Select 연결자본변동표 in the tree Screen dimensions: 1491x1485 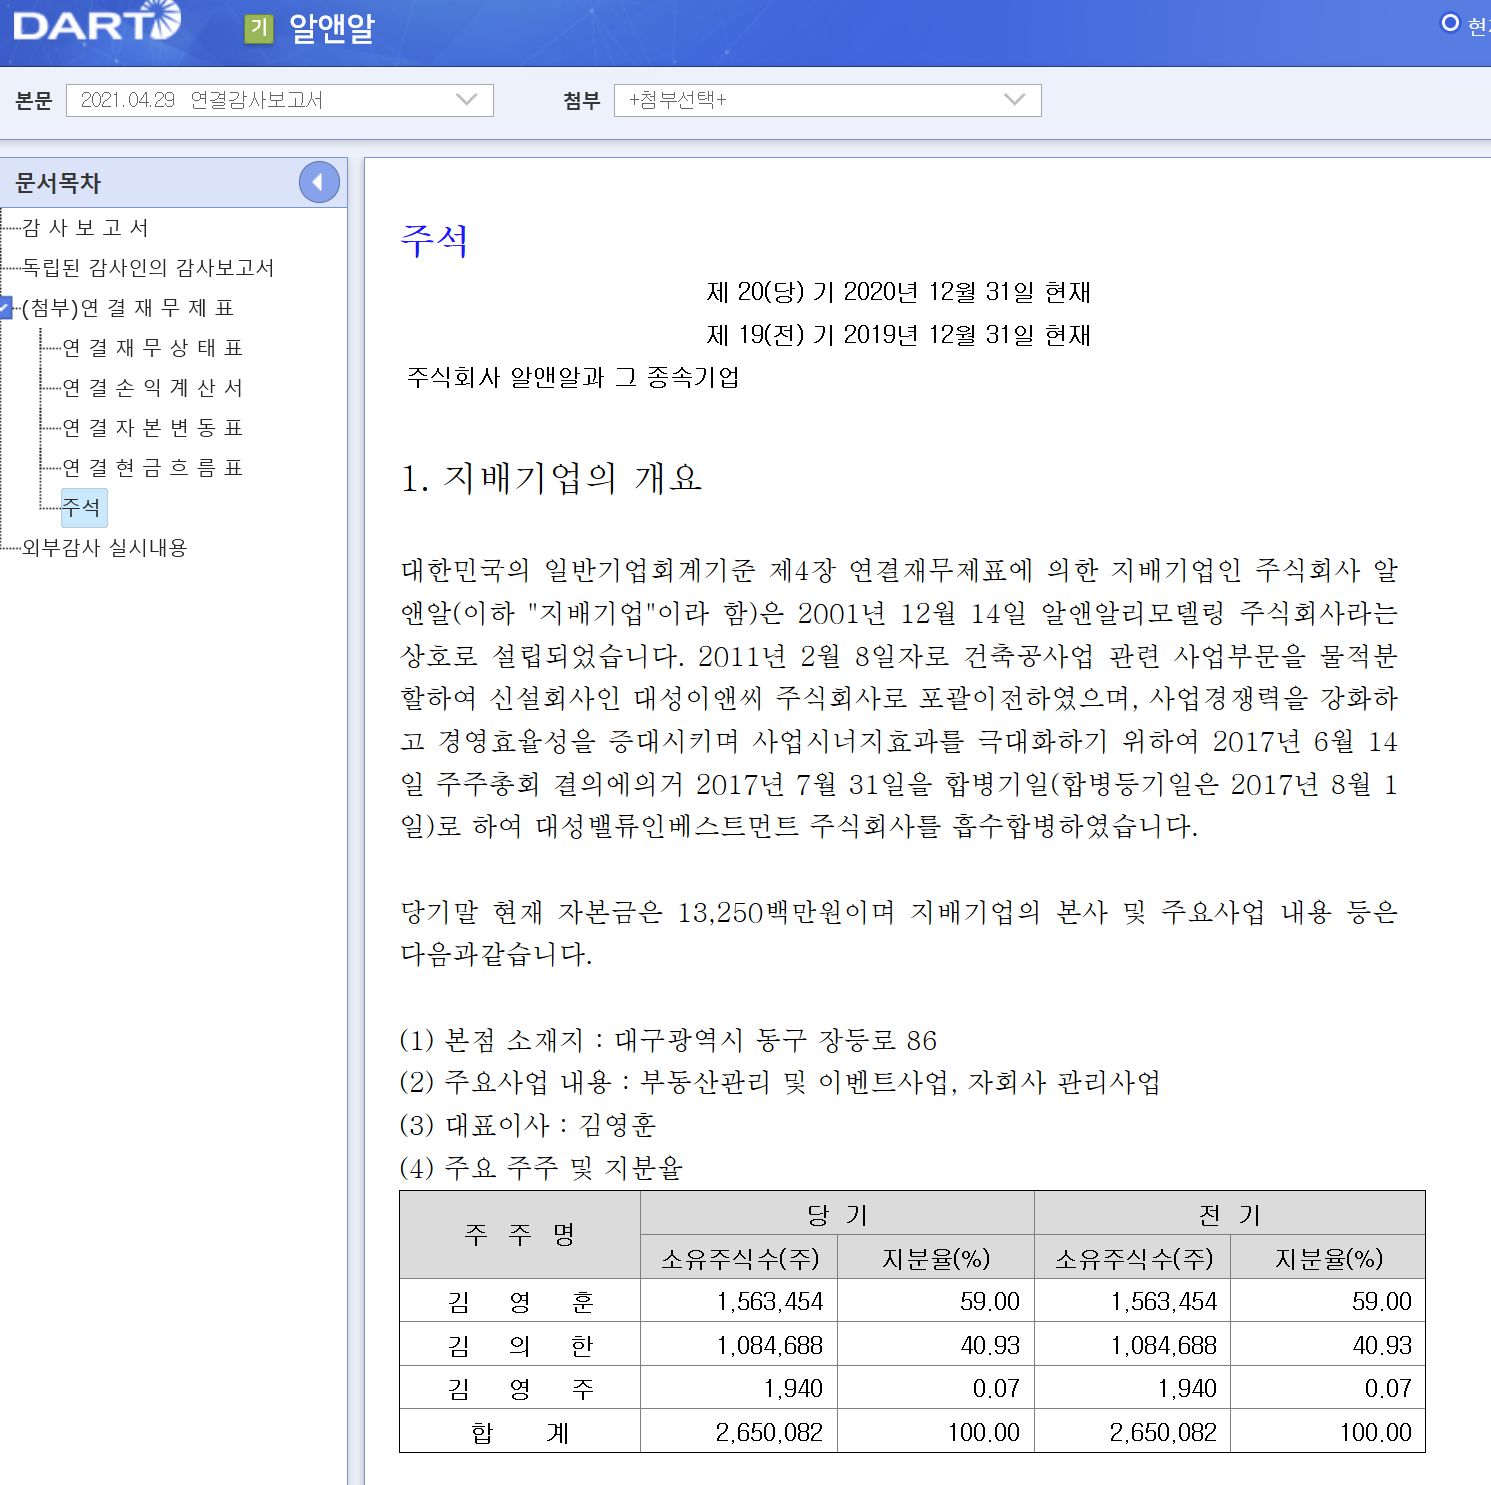(x=152, y=428)
